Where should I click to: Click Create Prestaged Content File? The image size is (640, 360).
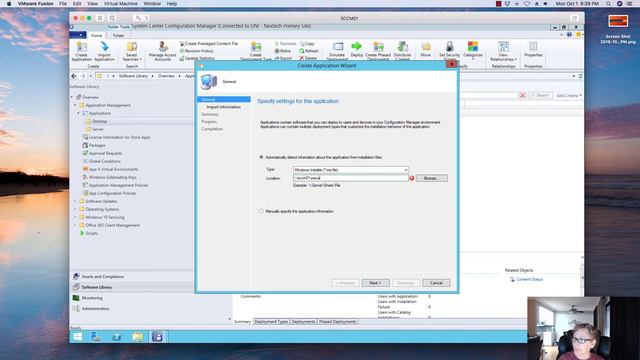click(x=209, y=43)
